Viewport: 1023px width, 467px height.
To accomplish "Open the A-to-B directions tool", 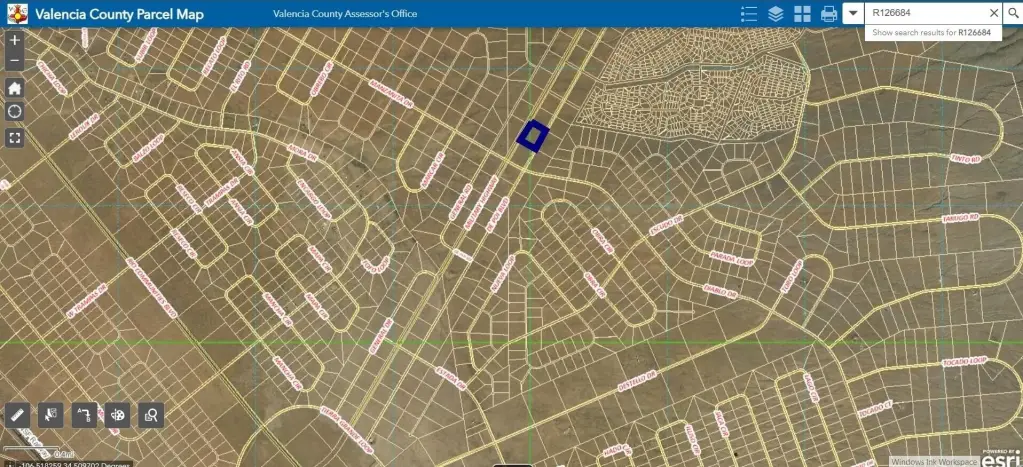I will (84, 414).
